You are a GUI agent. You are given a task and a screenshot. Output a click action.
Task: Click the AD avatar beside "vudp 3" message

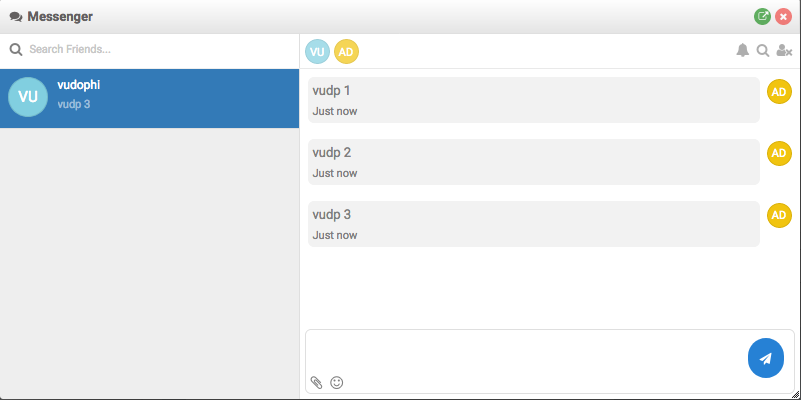coord(779,215)
